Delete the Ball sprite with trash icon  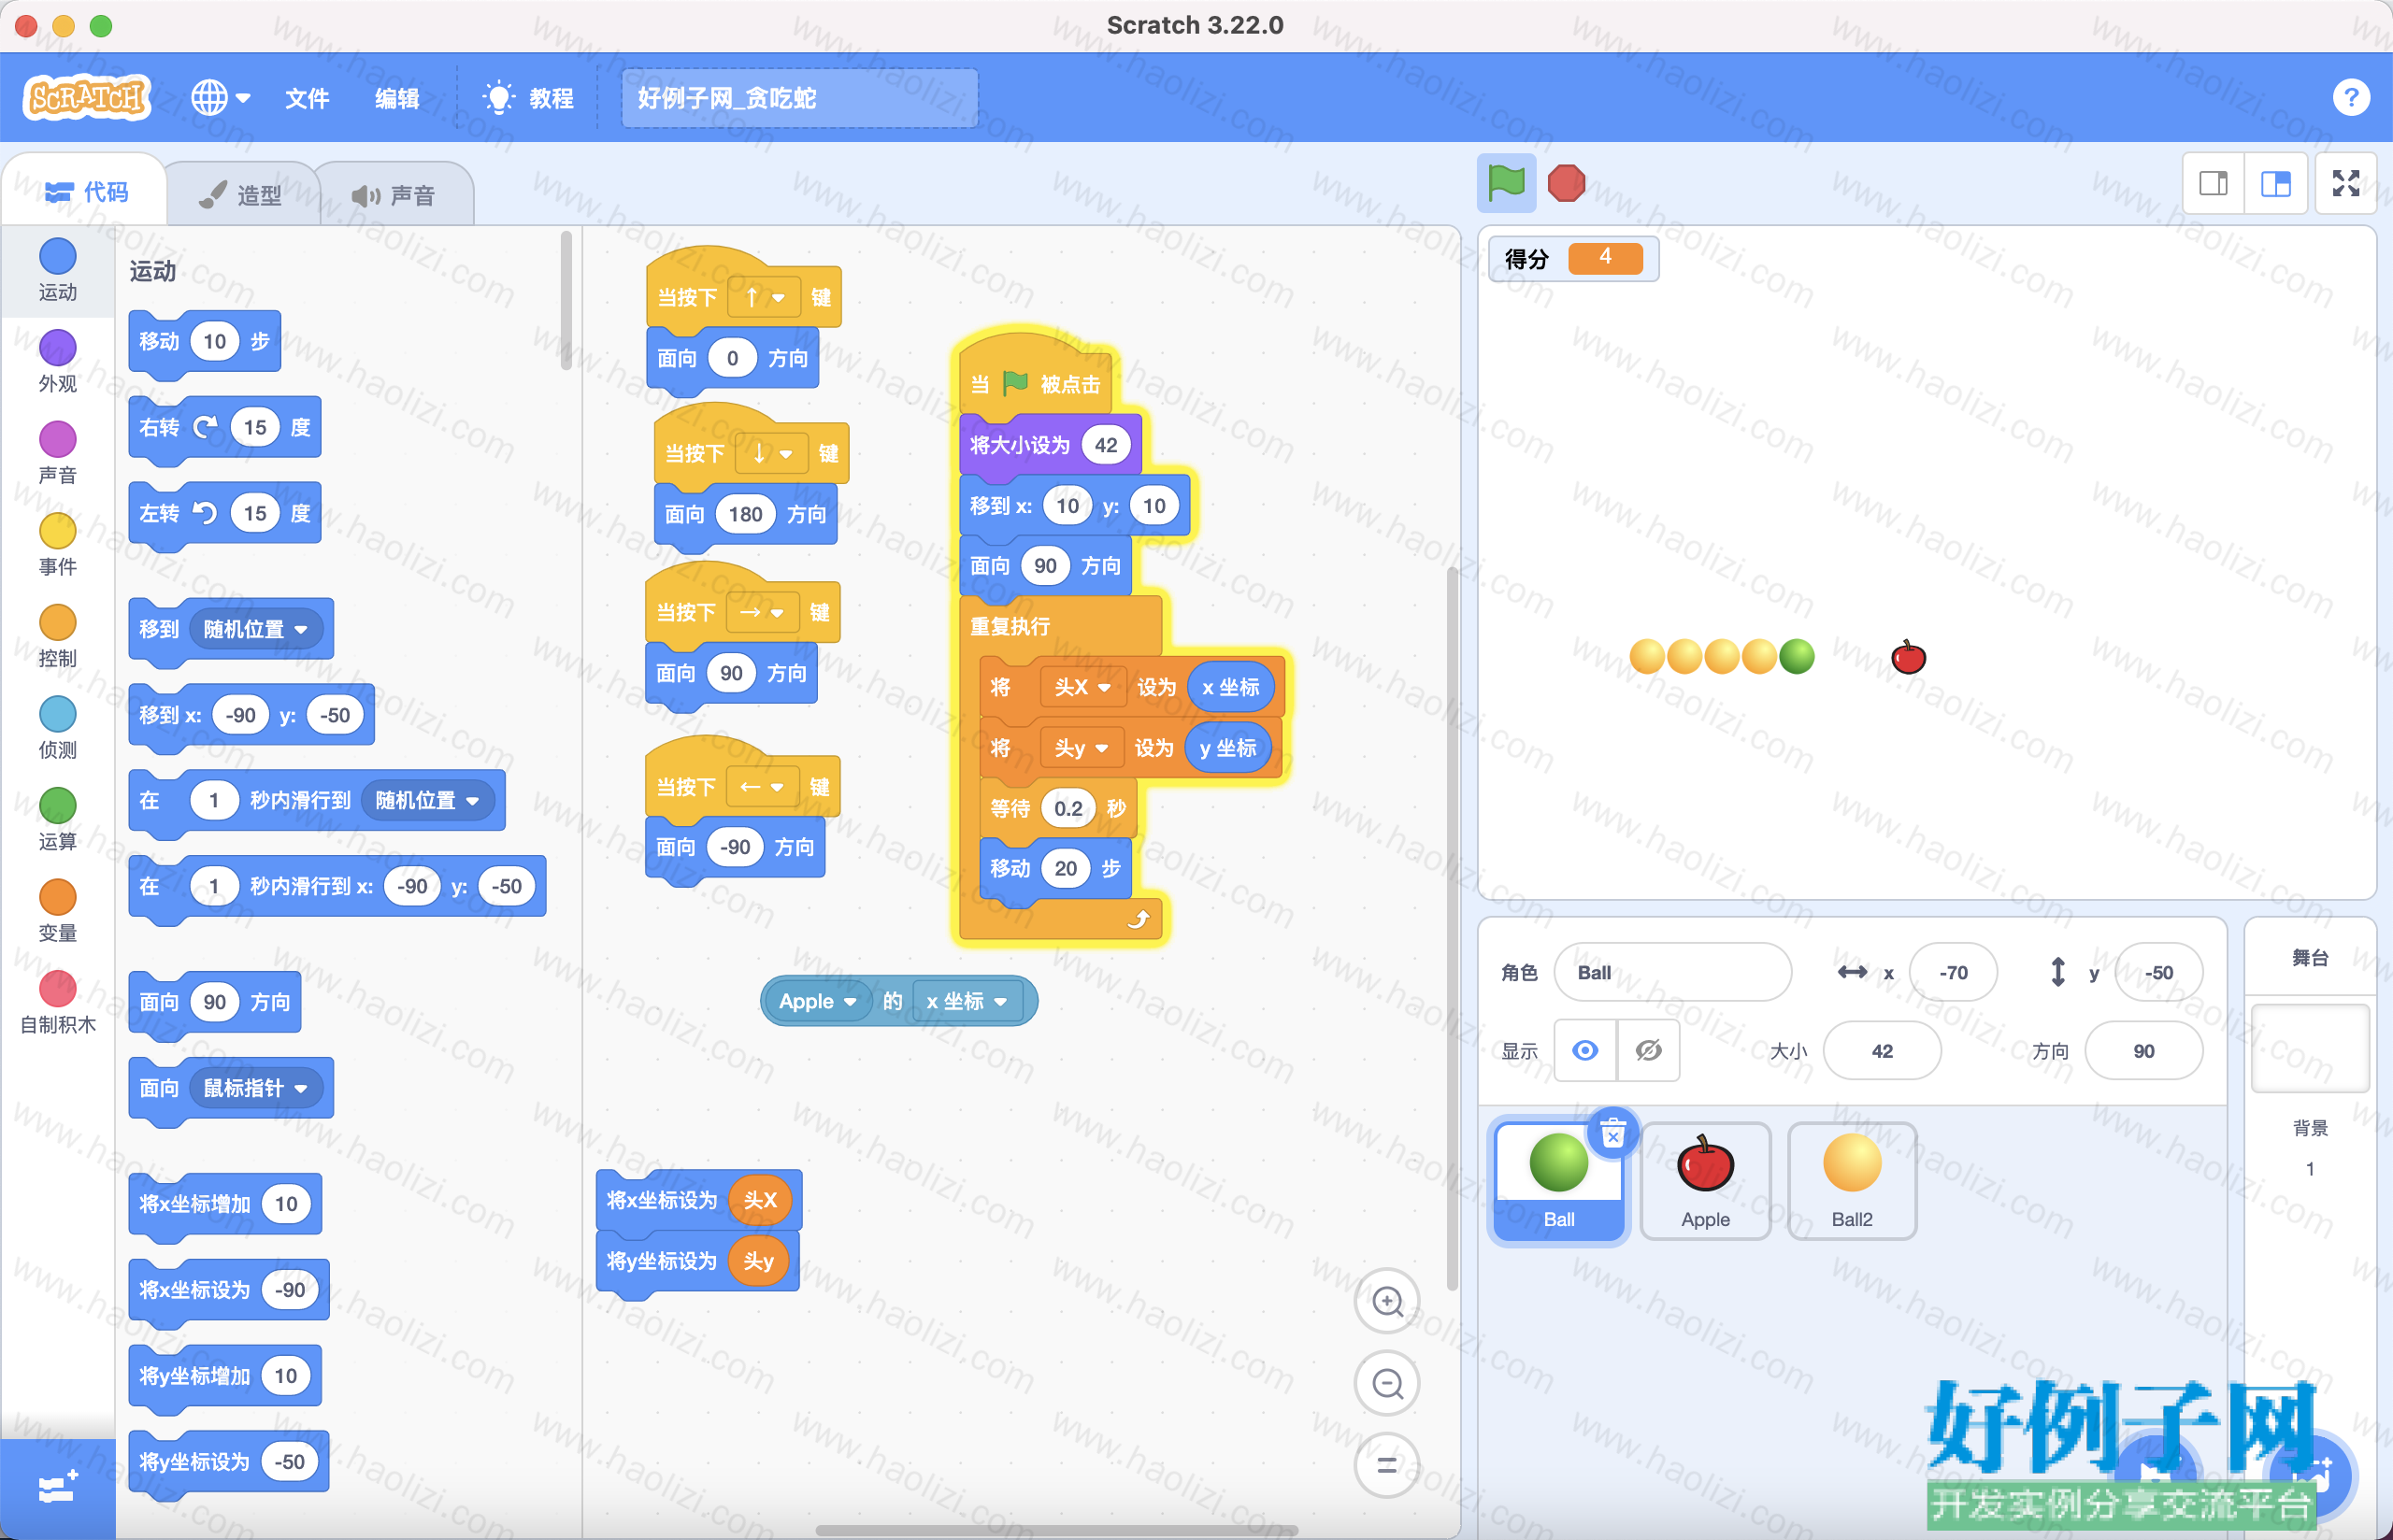click(x=1612, y=1134)
